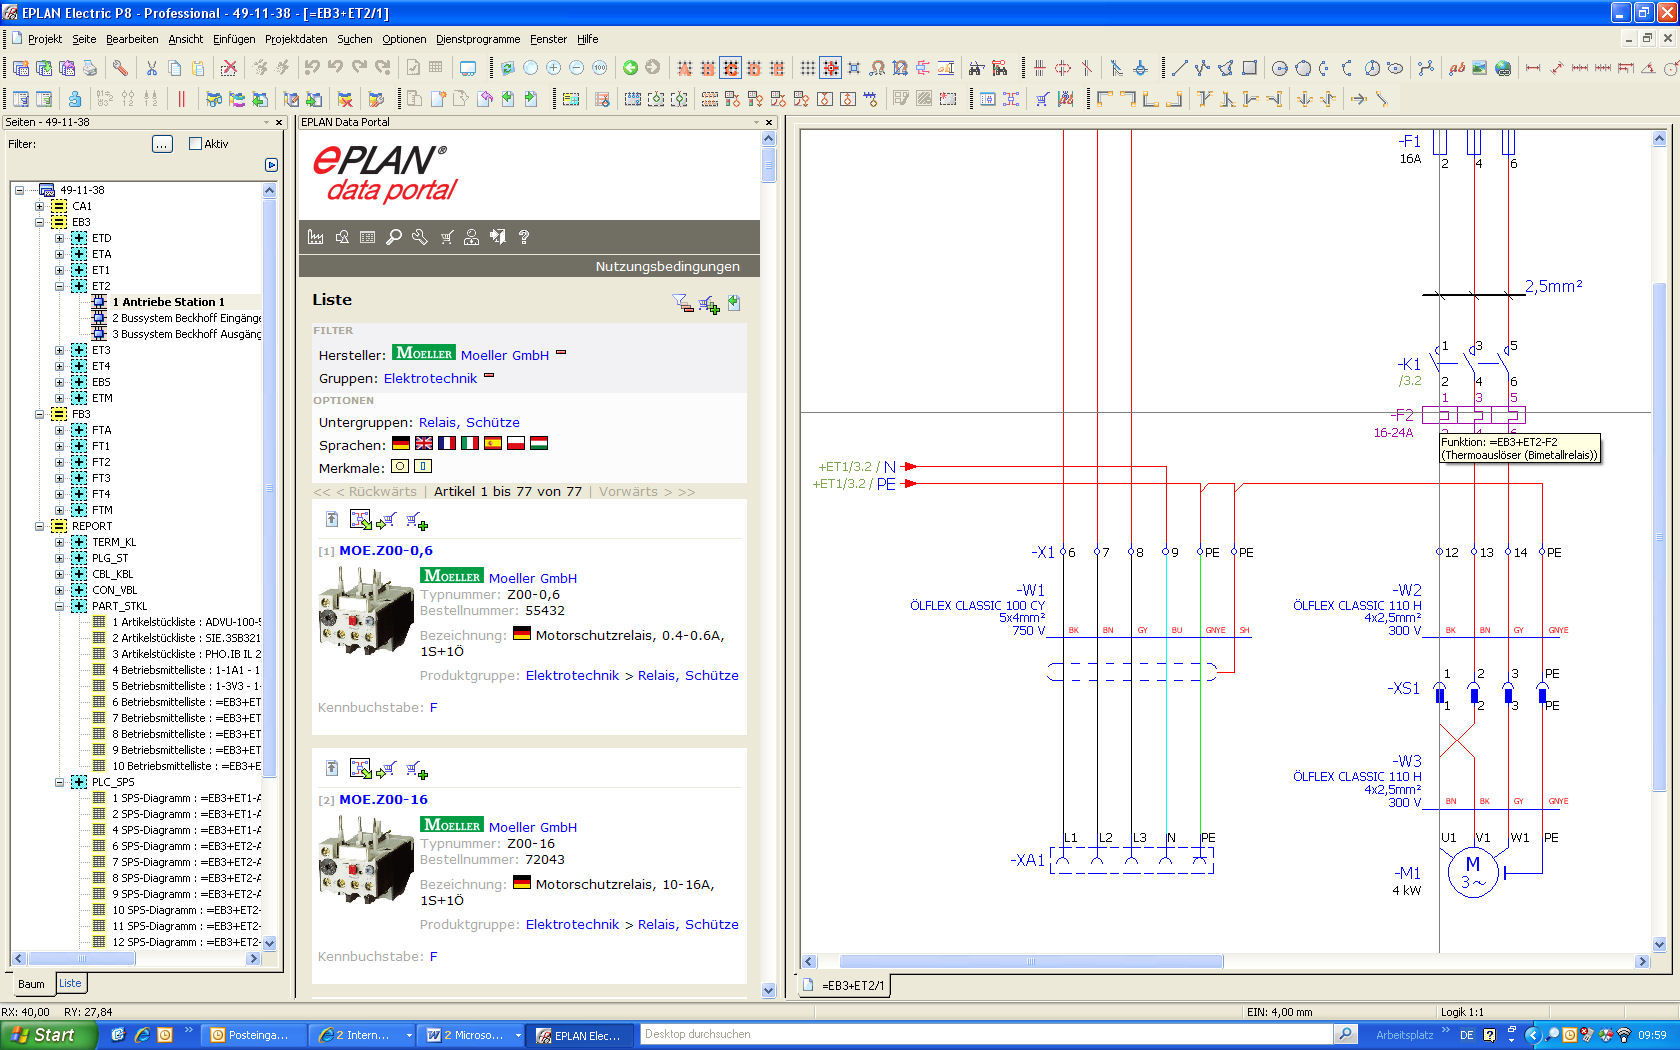Screen dimensions: 1680x1050
Task: Click the green back navigation arrow
Action: pyautogui.click(x=630, y=68)
